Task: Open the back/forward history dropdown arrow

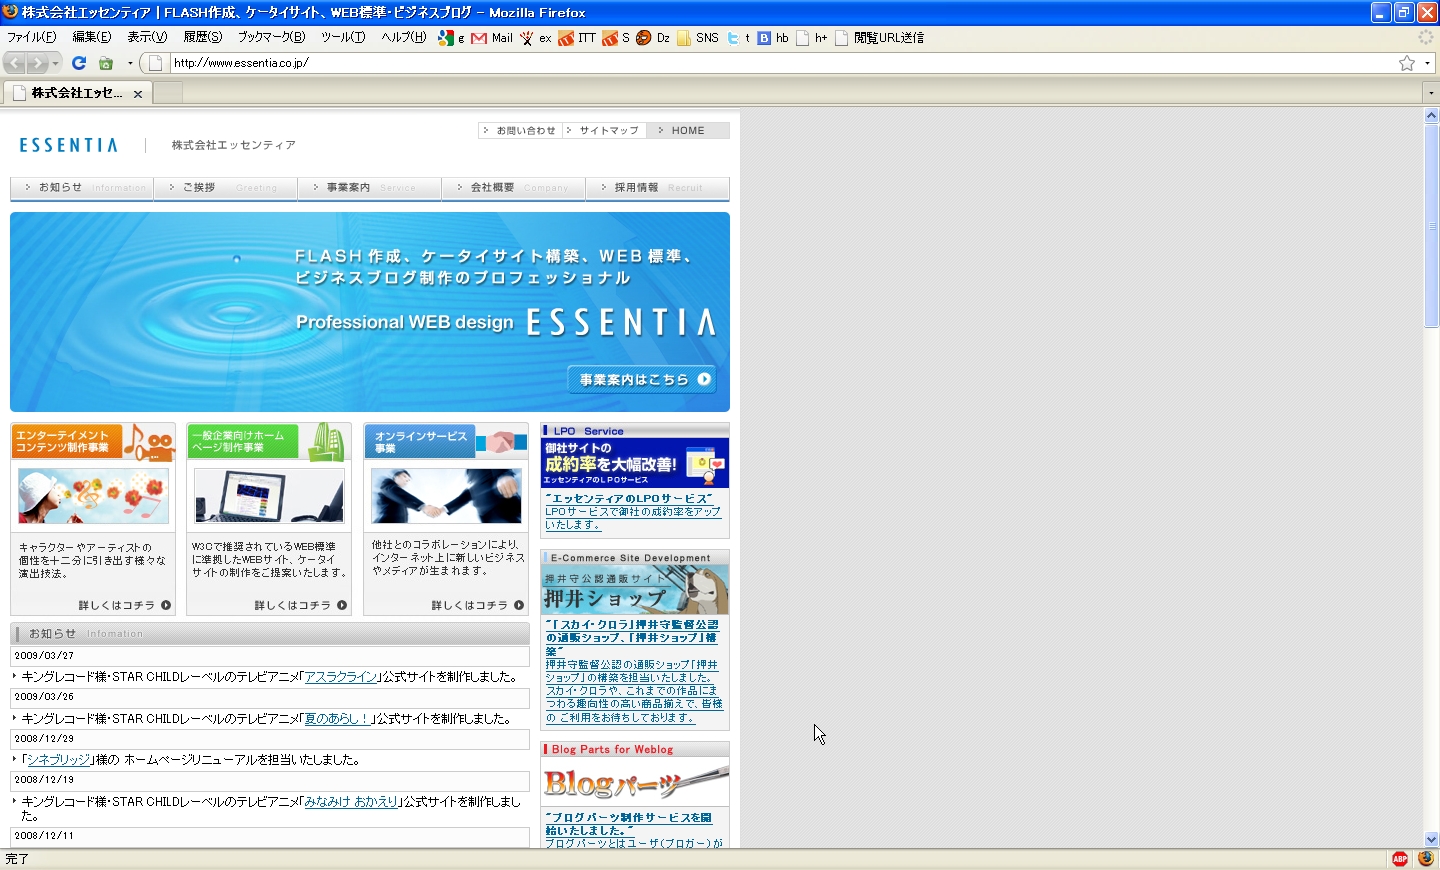Action: (55, 63)
